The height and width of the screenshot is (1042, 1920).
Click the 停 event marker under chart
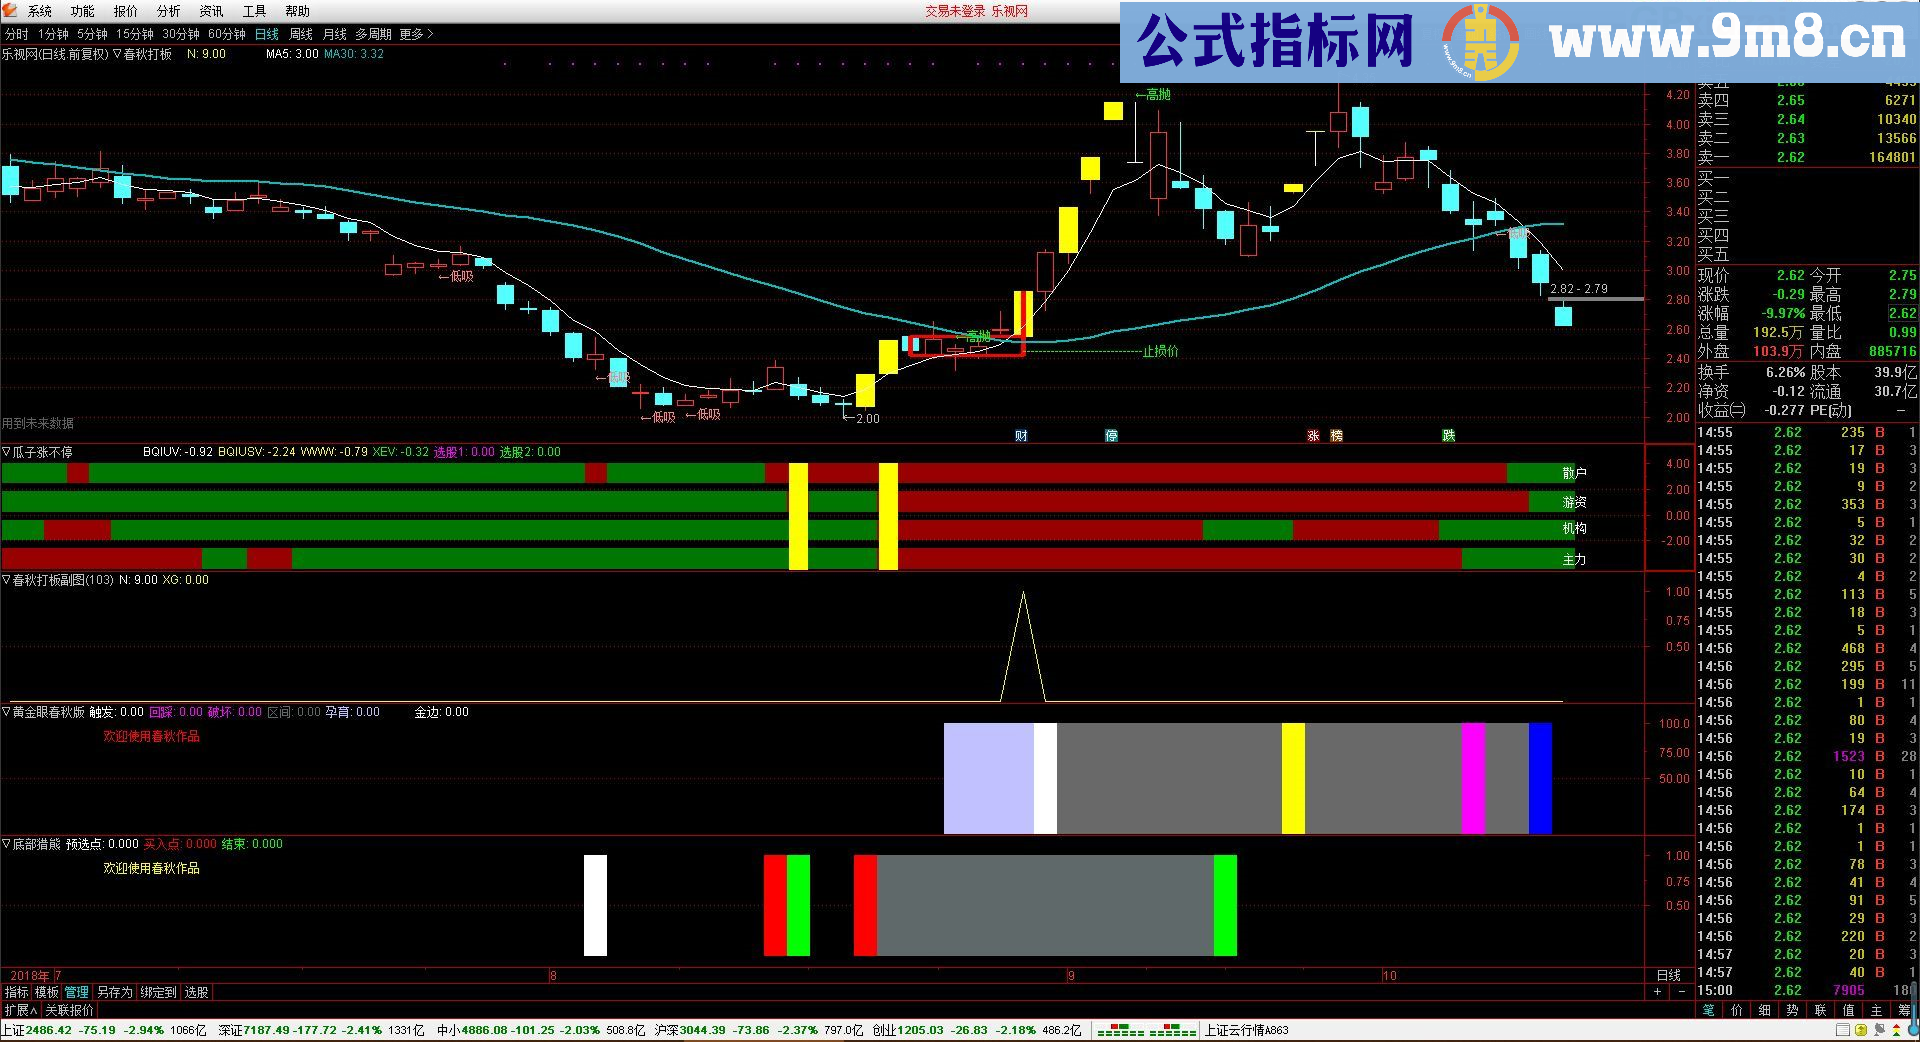pos(1111,435)
